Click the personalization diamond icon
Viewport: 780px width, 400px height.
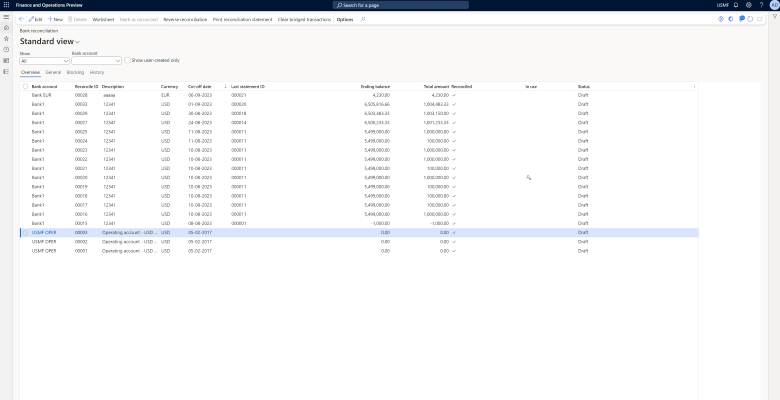click(720, 19)
